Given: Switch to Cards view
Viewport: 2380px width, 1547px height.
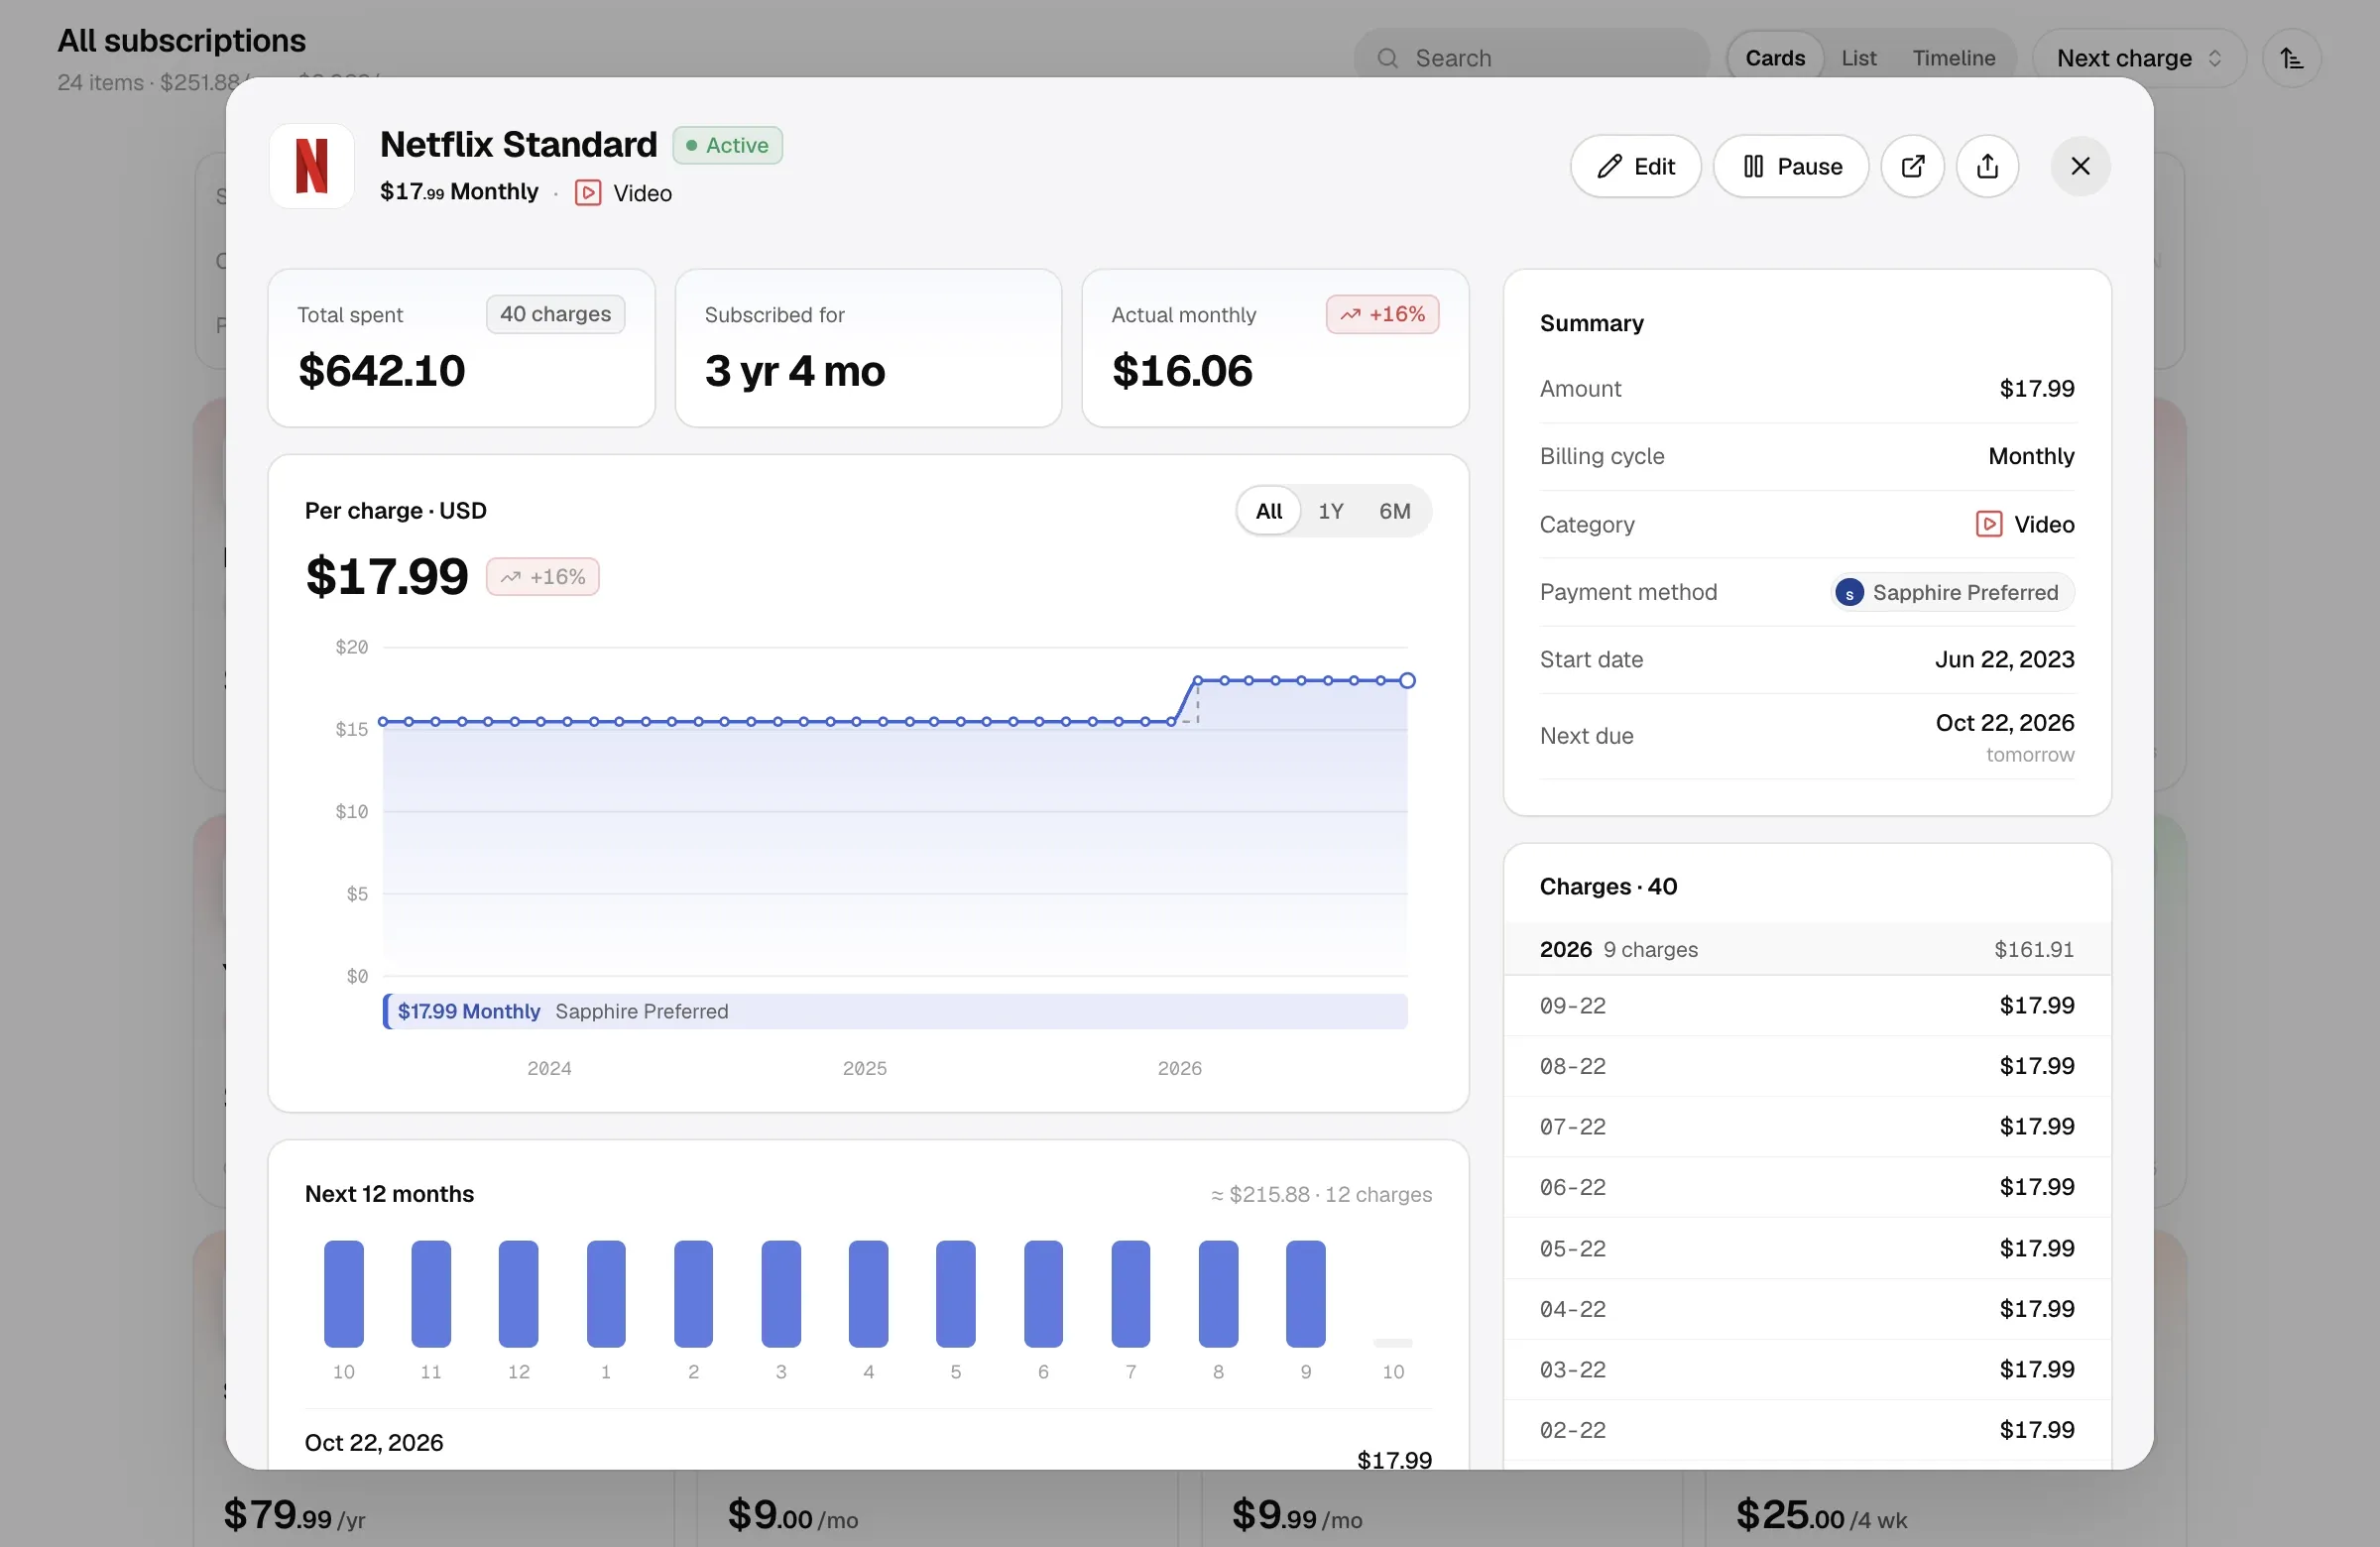Looking at the screenshot, I should pos(1775,58).
